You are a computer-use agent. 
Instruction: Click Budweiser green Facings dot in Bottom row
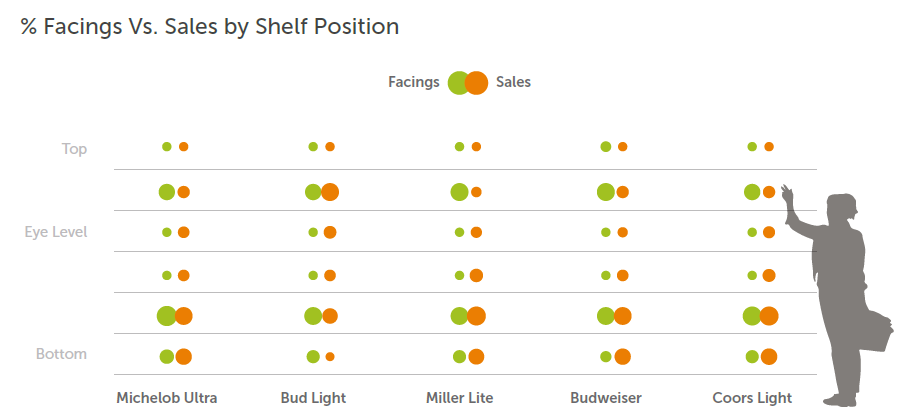tap(606, 356)
